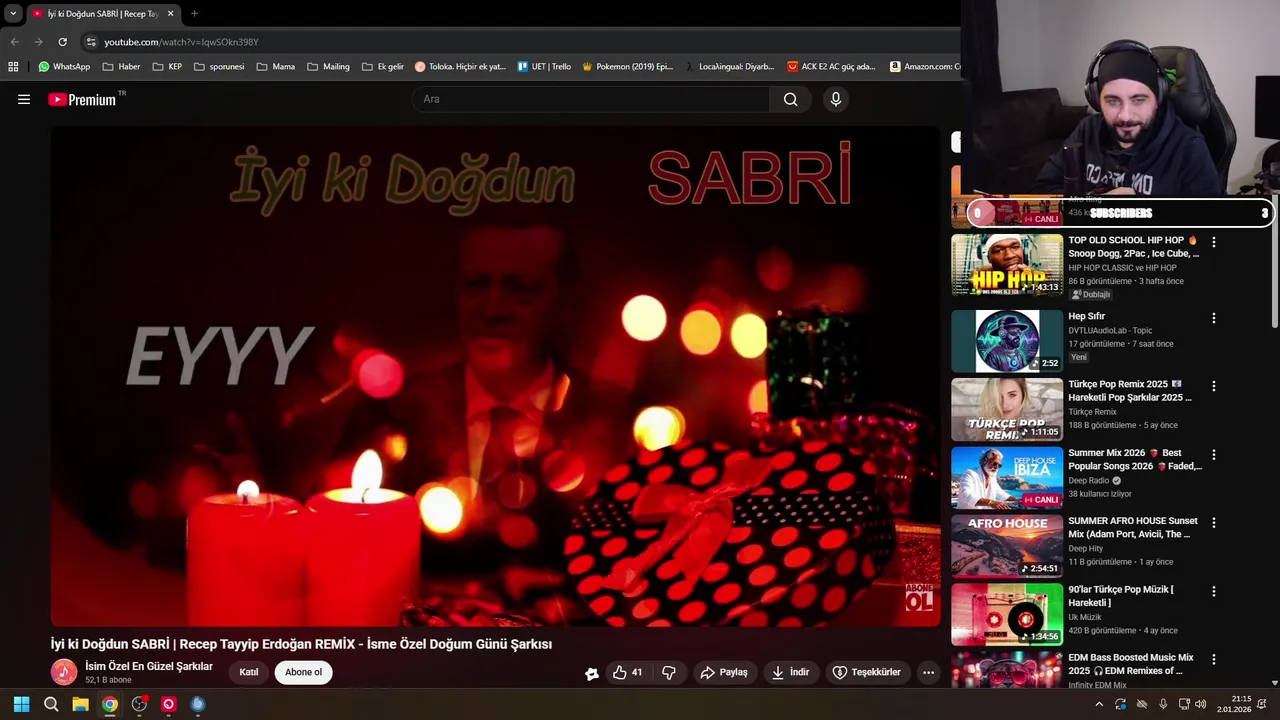This screenshot has height=720, width=1280.
Task: Go forward in browser history
Action: coord(38,42)
